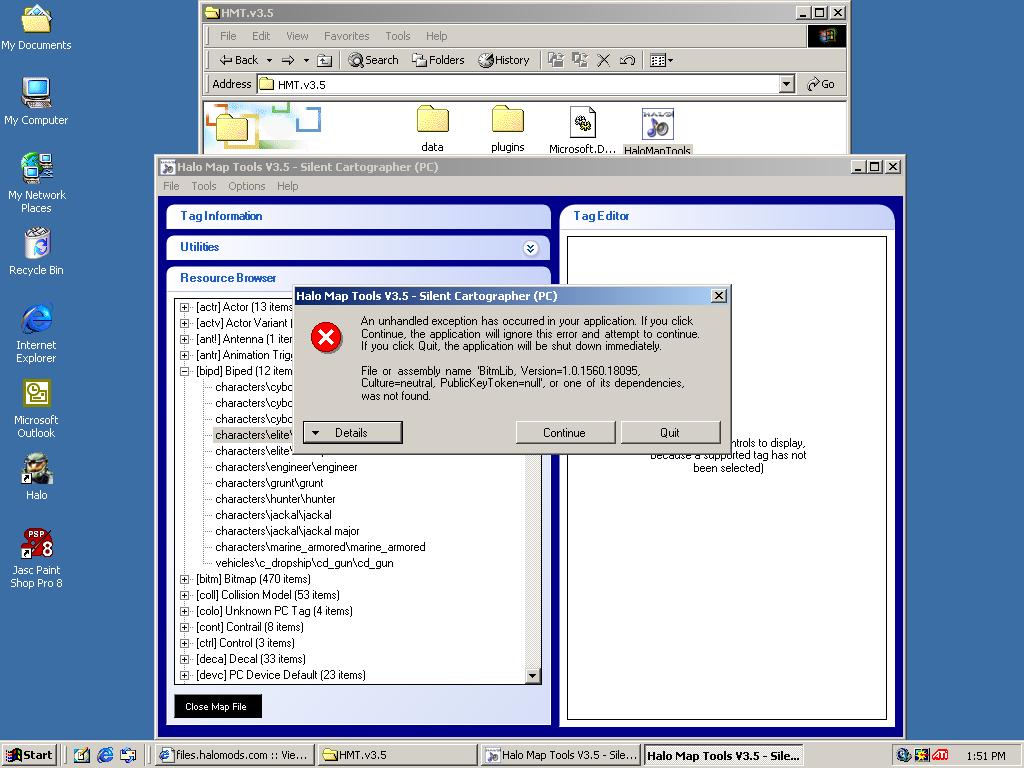Click the Show Desktop quick launch icon
Image resolution: width=1024 pixels, height=768 pixels.
pos(82,755)
